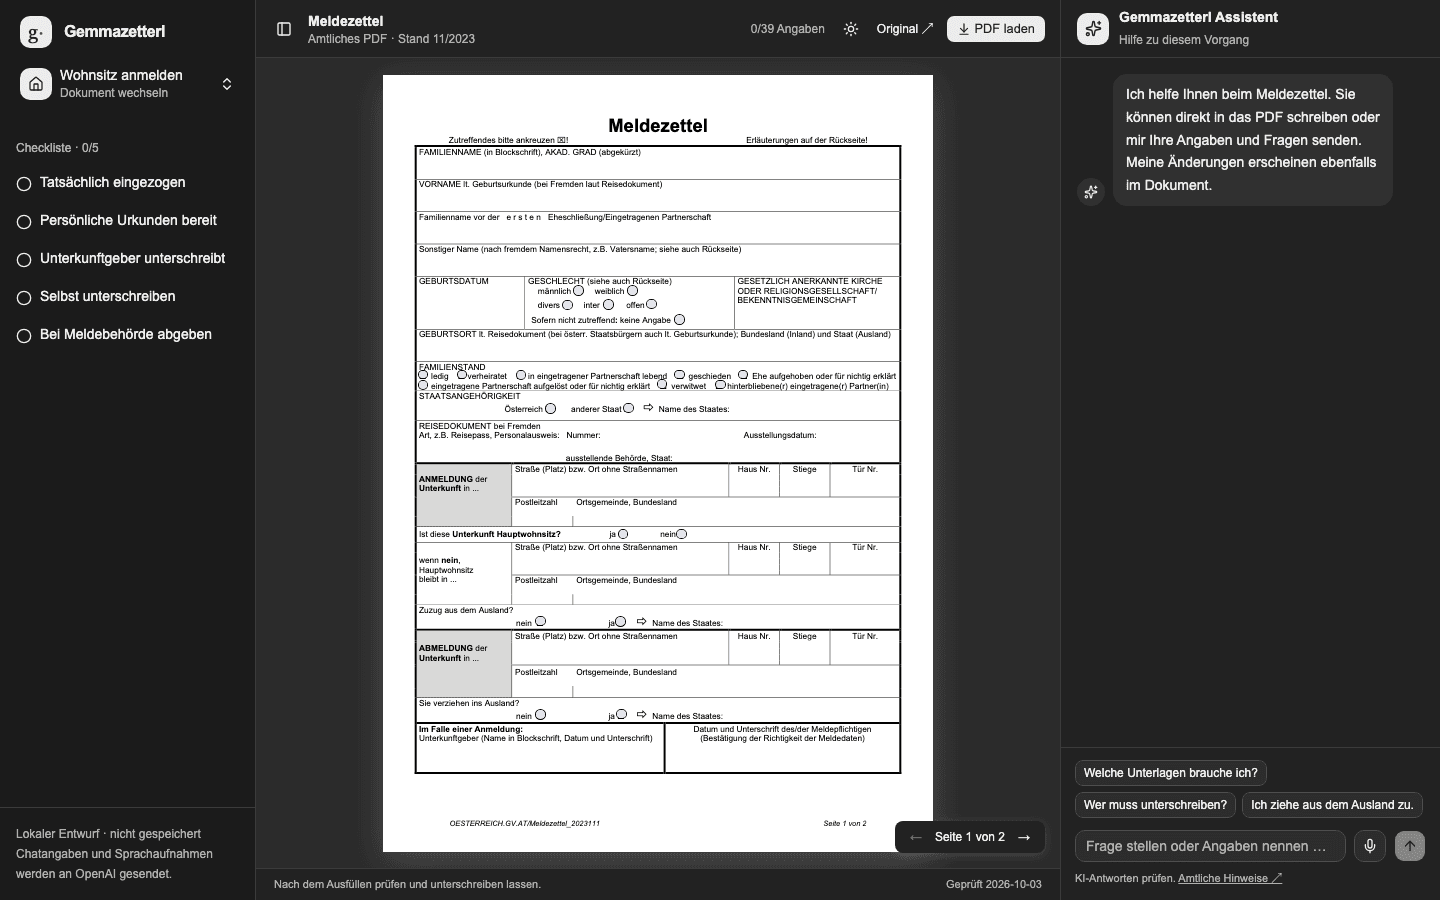The height and width of the screenshot is (900, 1440).
Task: Check off 'Bei Meldebehörde abgeben'
Action: [x=24, y=336]
